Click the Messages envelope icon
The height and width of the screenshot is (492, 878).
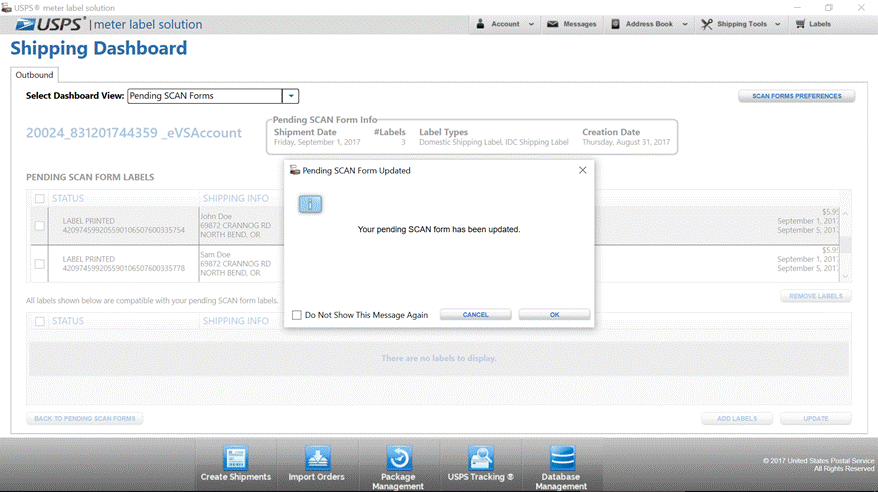pos(553,24)
